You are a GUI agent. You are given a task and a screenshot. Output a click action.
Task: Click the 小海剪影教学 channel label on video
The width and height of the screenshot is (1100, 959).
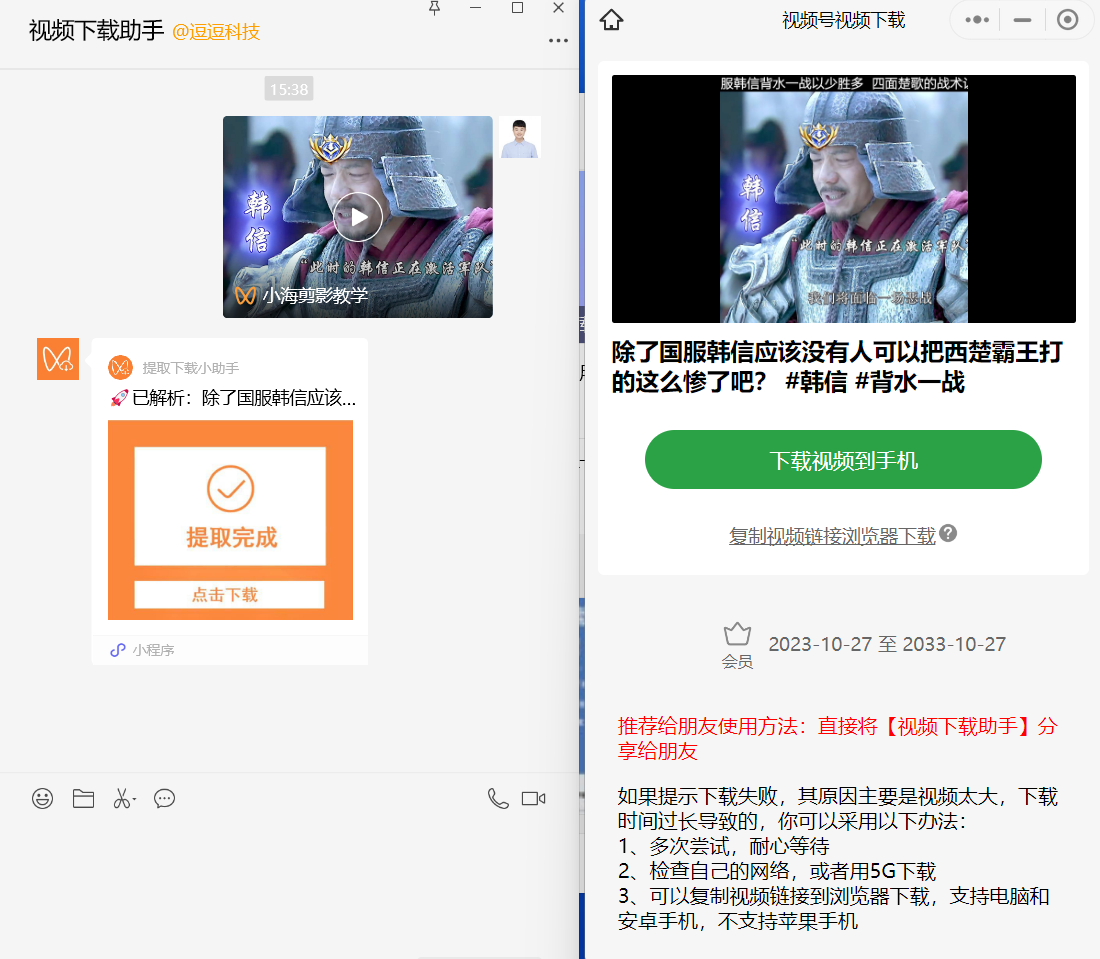(315, 295)
